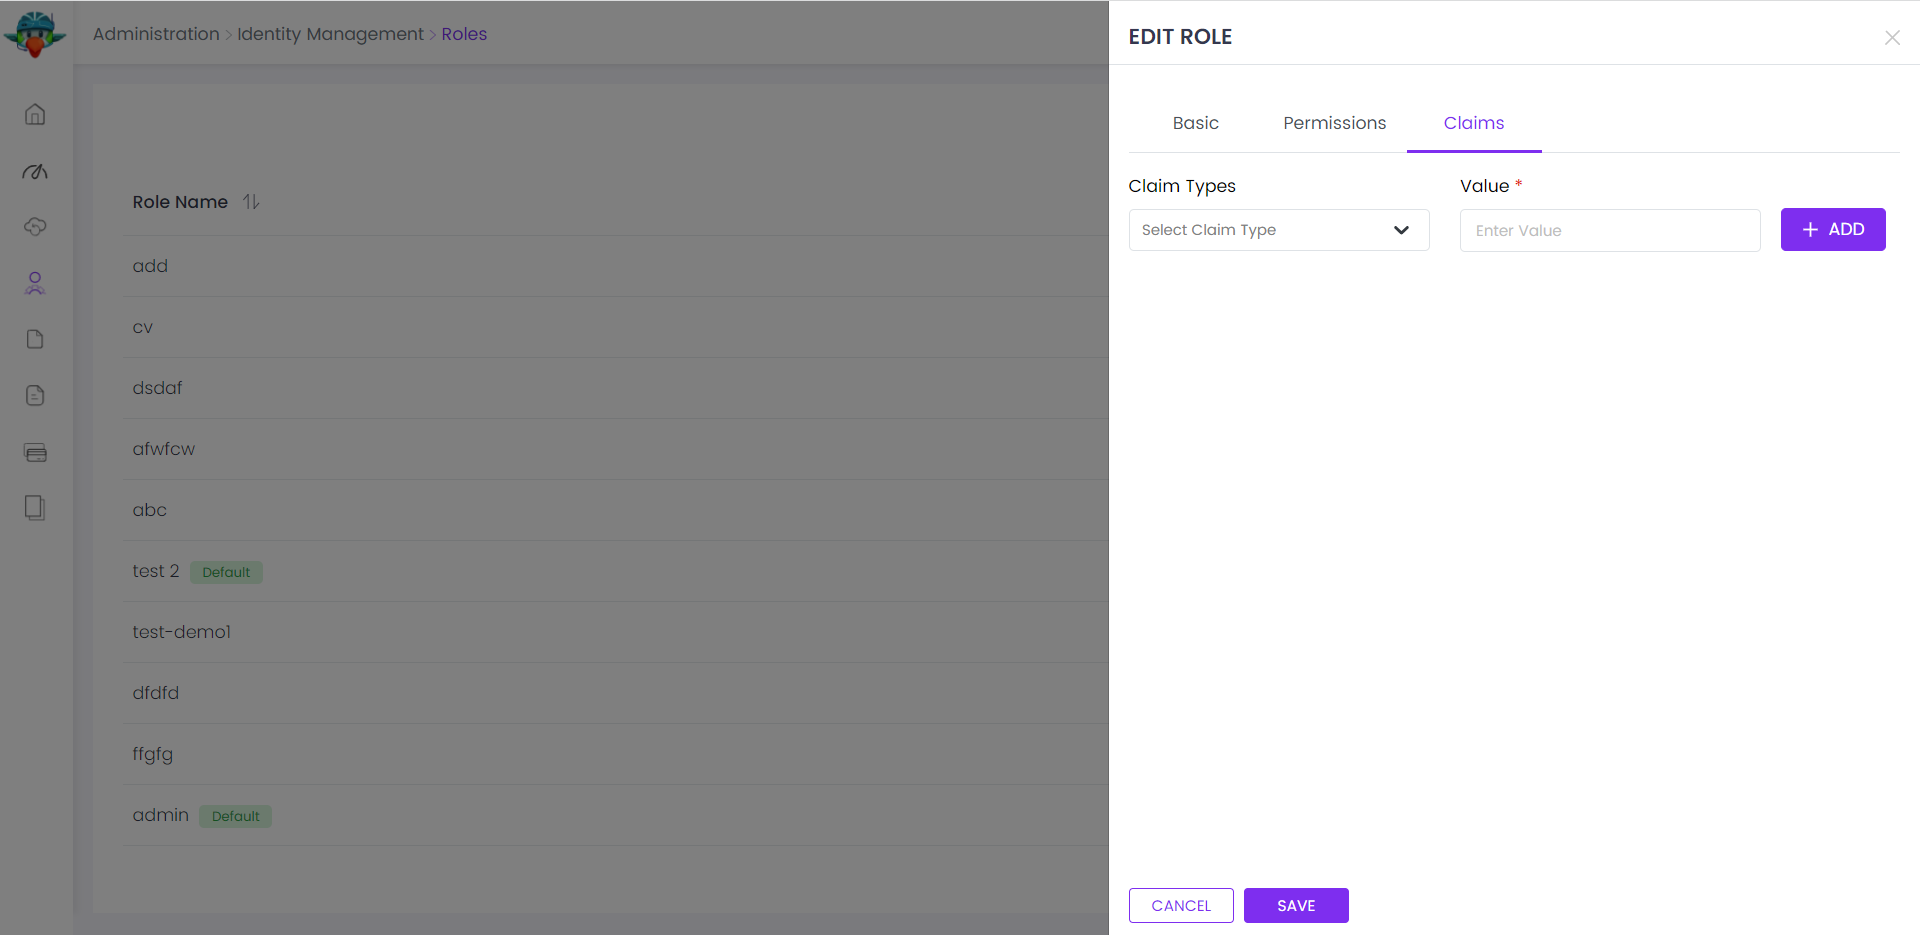Screen dimensions: 1920x935
Task: Select the 'dsdaf' role row
Action: (615, 388)
